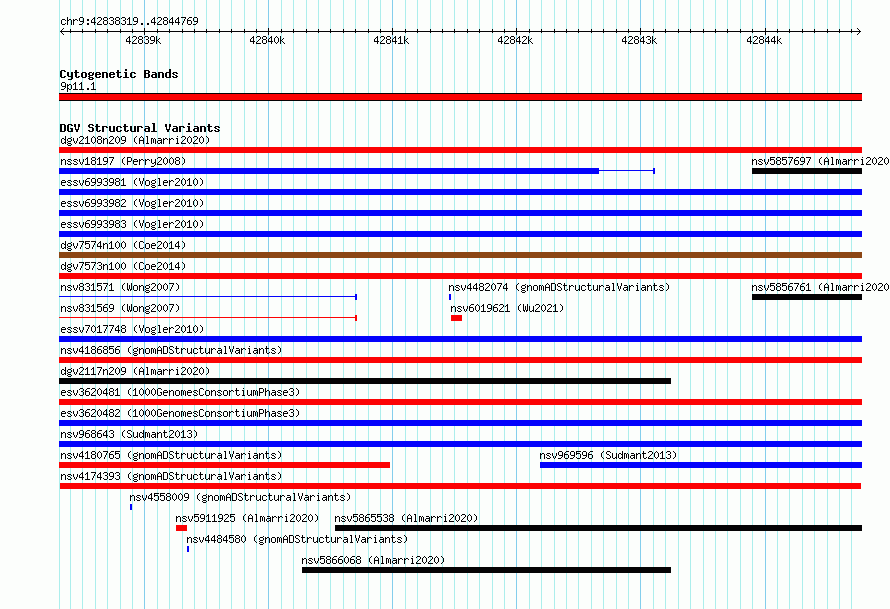Click the red nsv4180765 variant bar
The width and height of the screenshot is (890, 609).
[x=225, y=465]
